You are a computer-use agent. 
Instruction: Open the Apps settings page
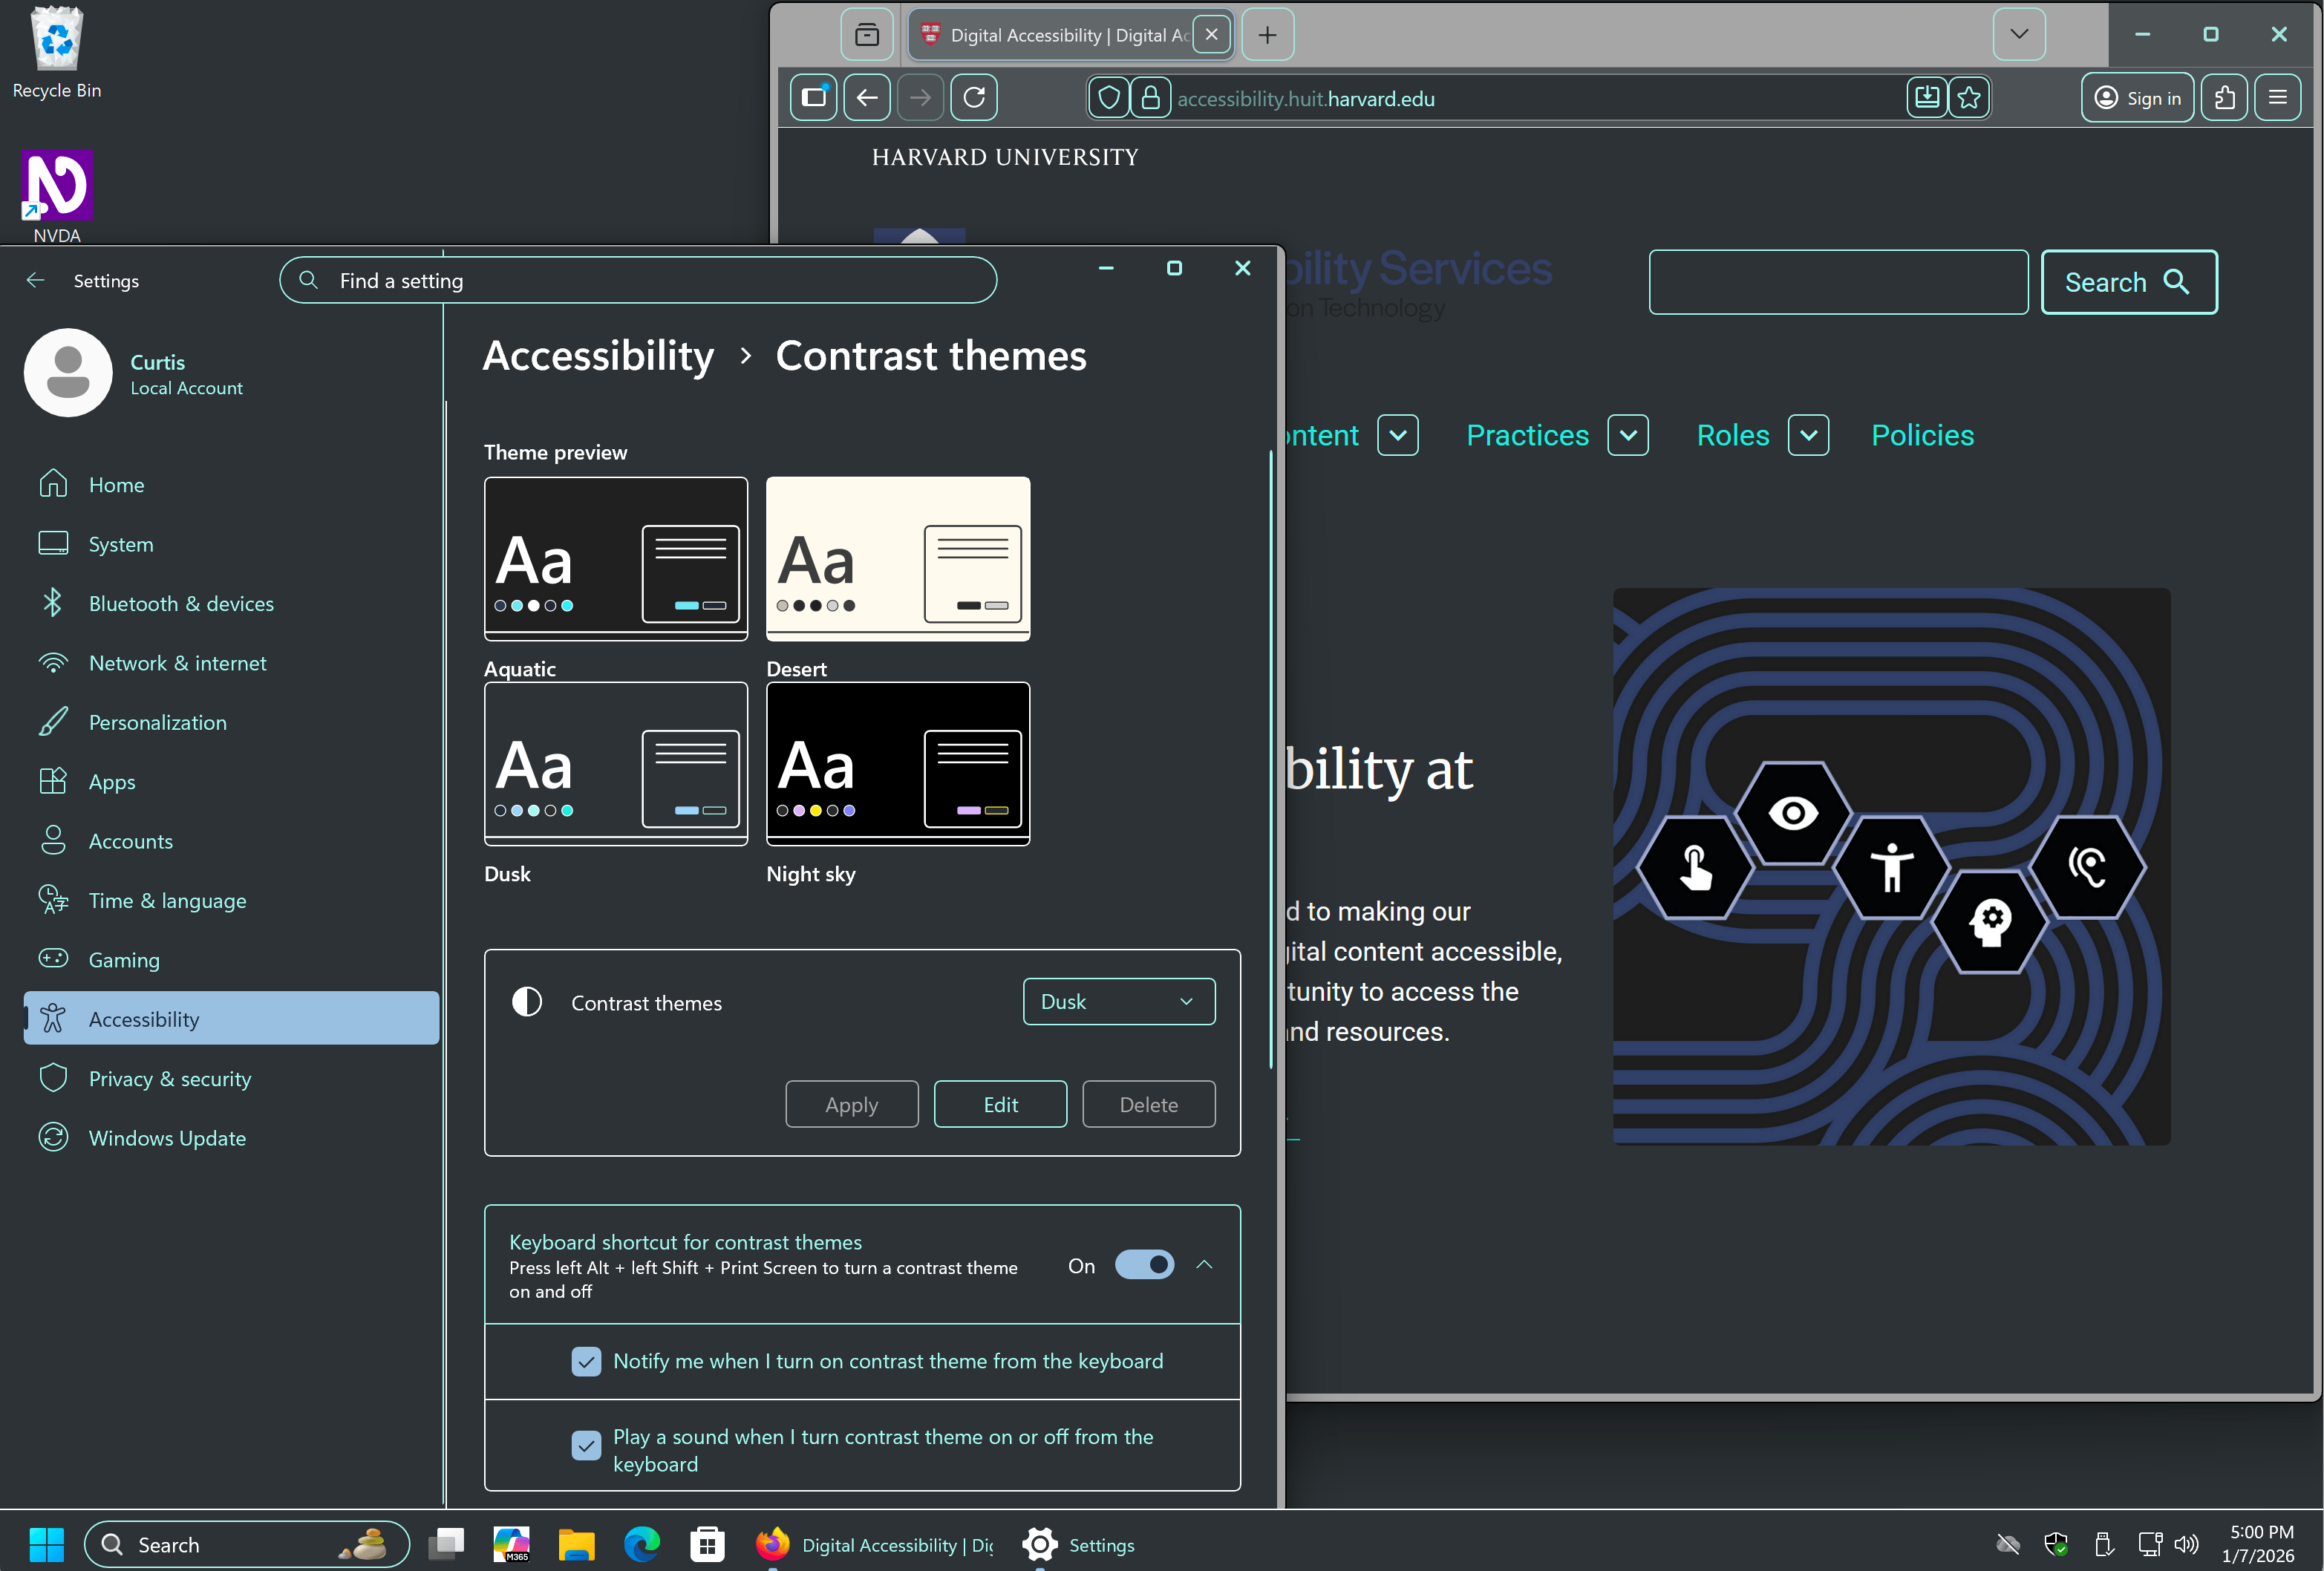point(230,782)
